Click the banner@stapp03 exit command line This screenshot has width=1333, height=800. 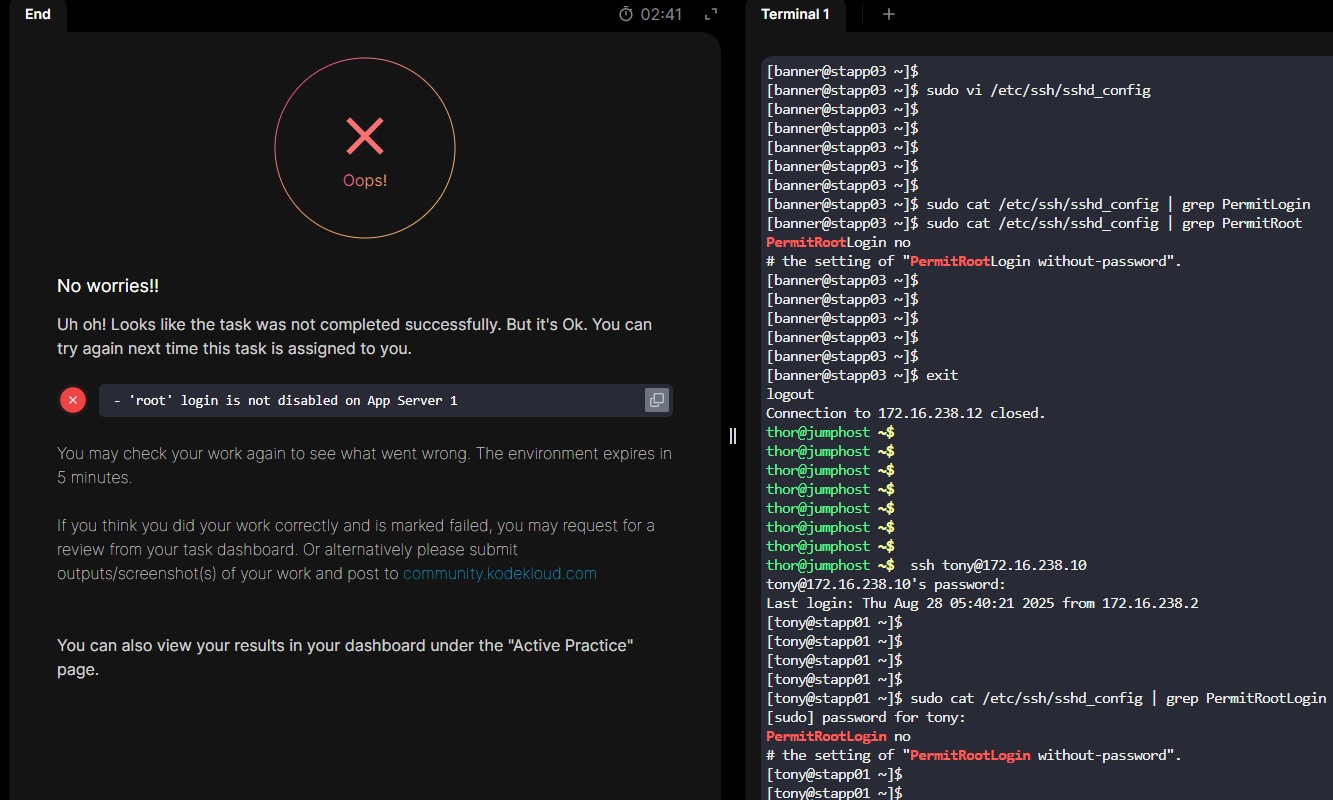862,375
